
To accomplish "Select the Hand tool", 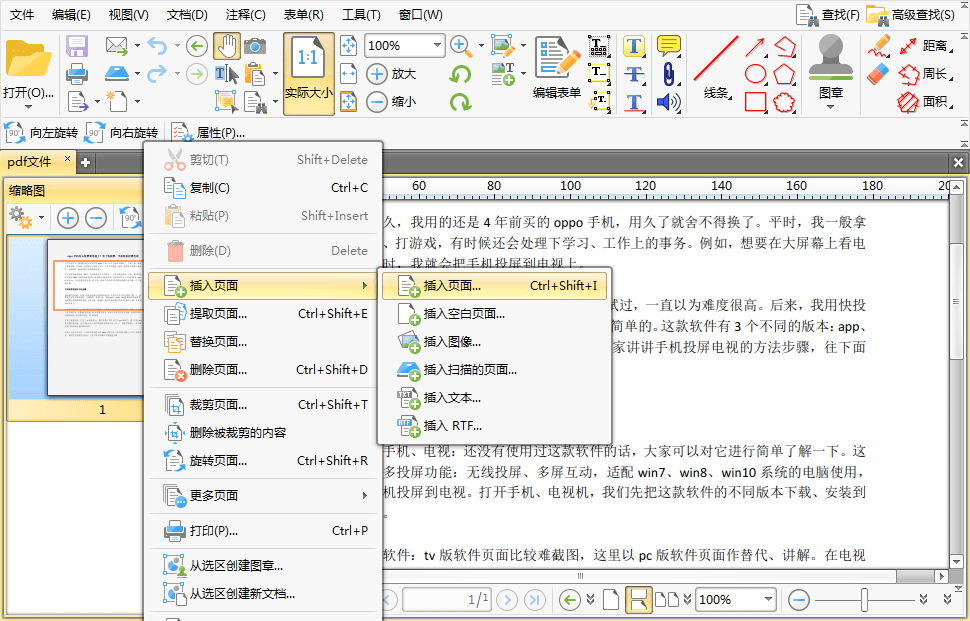I will click(x=227, y=46).
